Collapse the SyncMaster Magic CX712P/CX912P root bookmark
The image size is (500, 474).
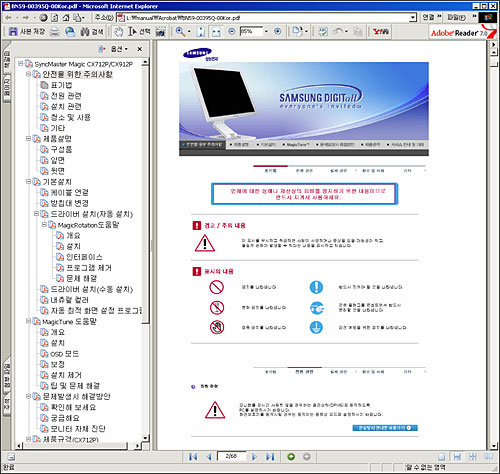click(x=21, y=63)
